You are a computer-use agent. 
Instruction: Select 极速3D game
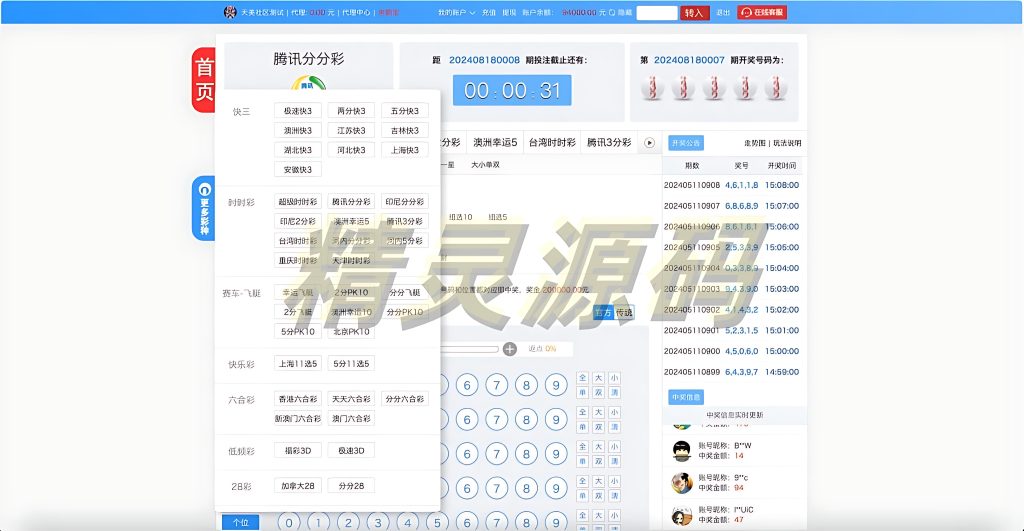(x=351, y=451)
